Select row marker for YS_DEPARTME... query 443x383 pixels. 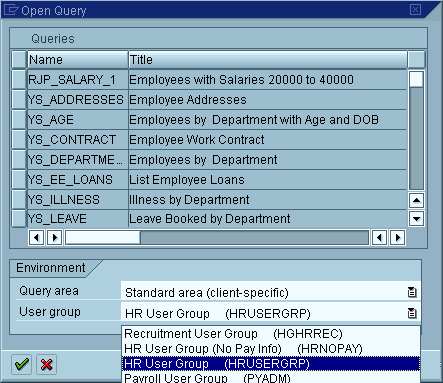19,160
